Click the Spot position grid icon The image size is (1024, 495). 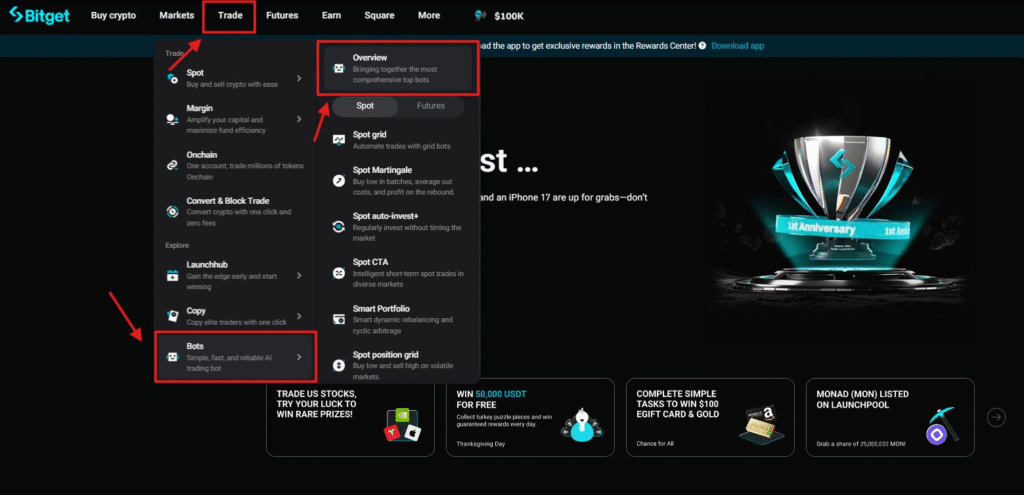[339, 364]
